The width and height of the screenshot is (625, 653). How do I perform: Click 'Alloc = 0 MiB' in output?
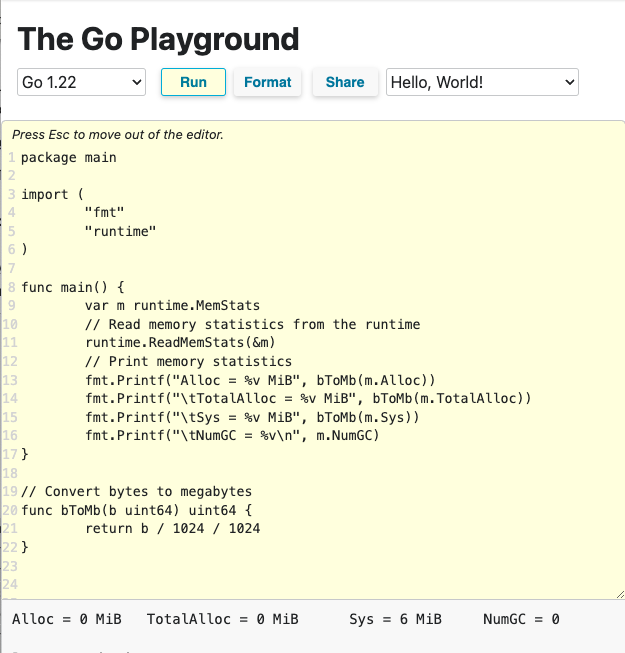click(x=67, y=619)
